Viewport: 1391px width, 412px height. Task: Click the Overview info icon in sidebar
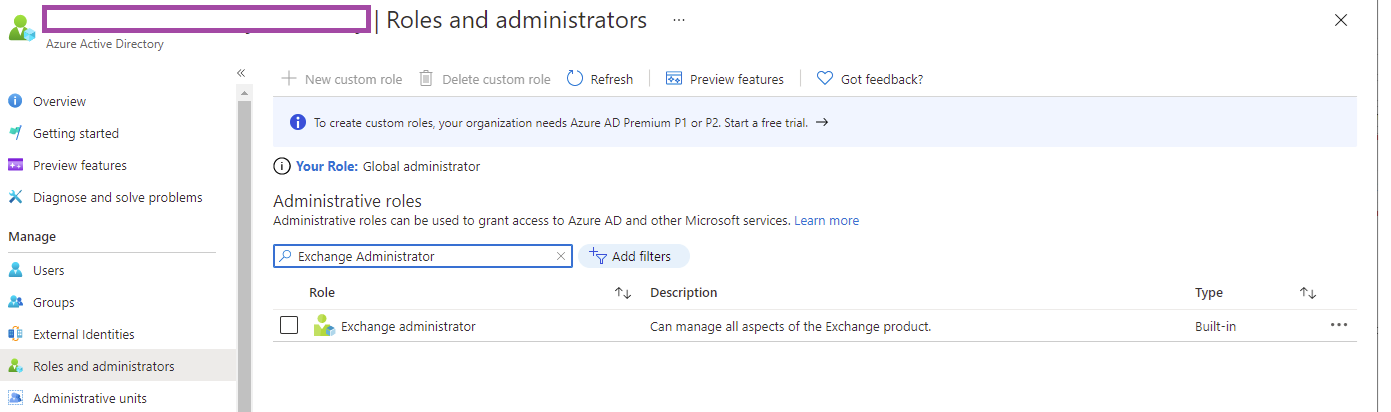pyautogui.click(x=15, y=101)
